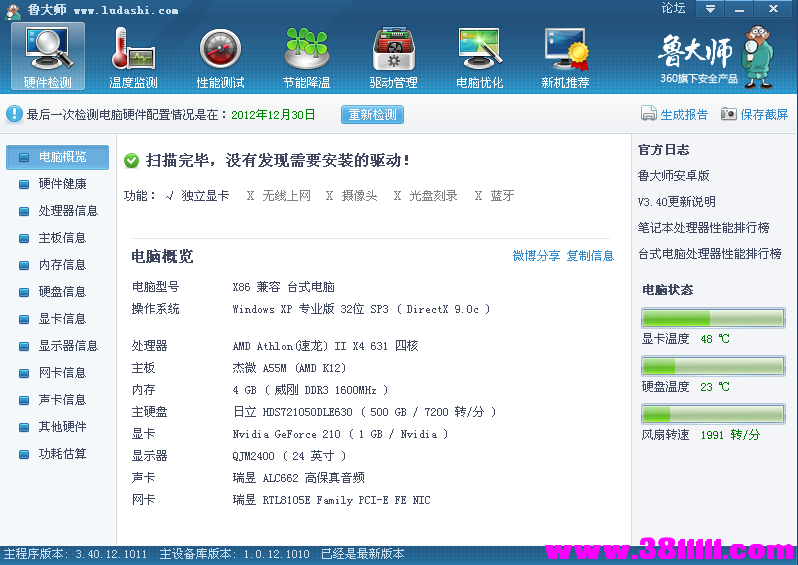The height and width of the screenshot is (565, 798).
Task: Click 主程序版本 3.40.12.1011 in status bar
Action: pos(75,554)
